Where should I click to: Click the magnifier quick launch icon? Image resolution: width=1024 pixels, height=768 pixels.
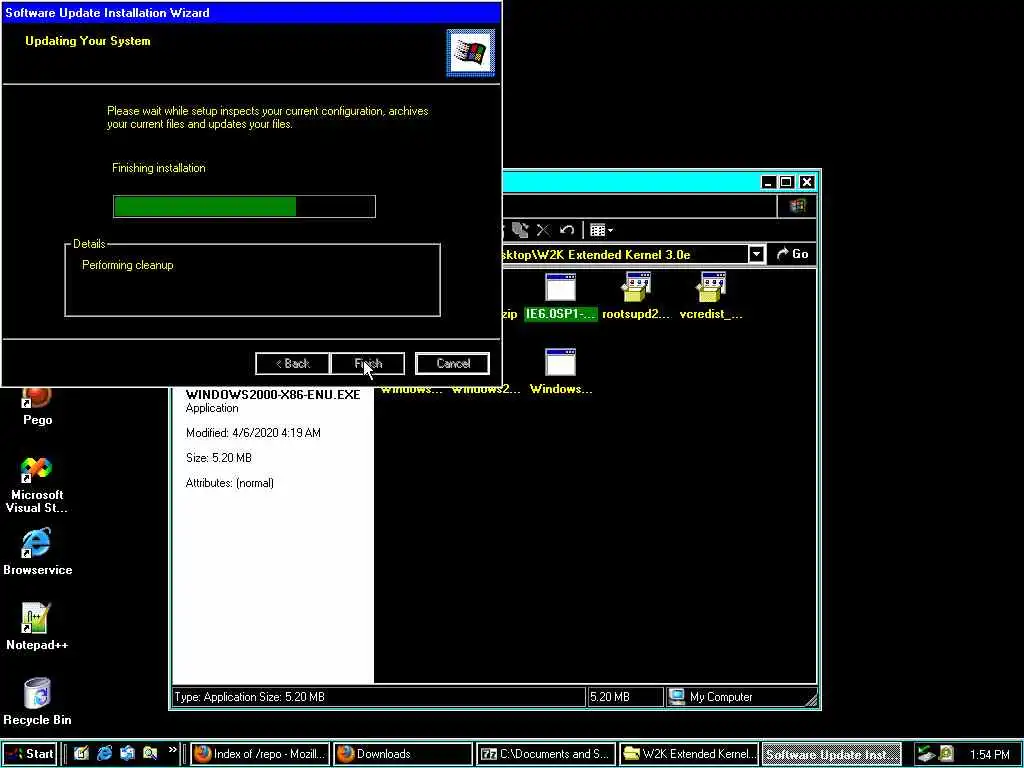click(x=150, y=754)
